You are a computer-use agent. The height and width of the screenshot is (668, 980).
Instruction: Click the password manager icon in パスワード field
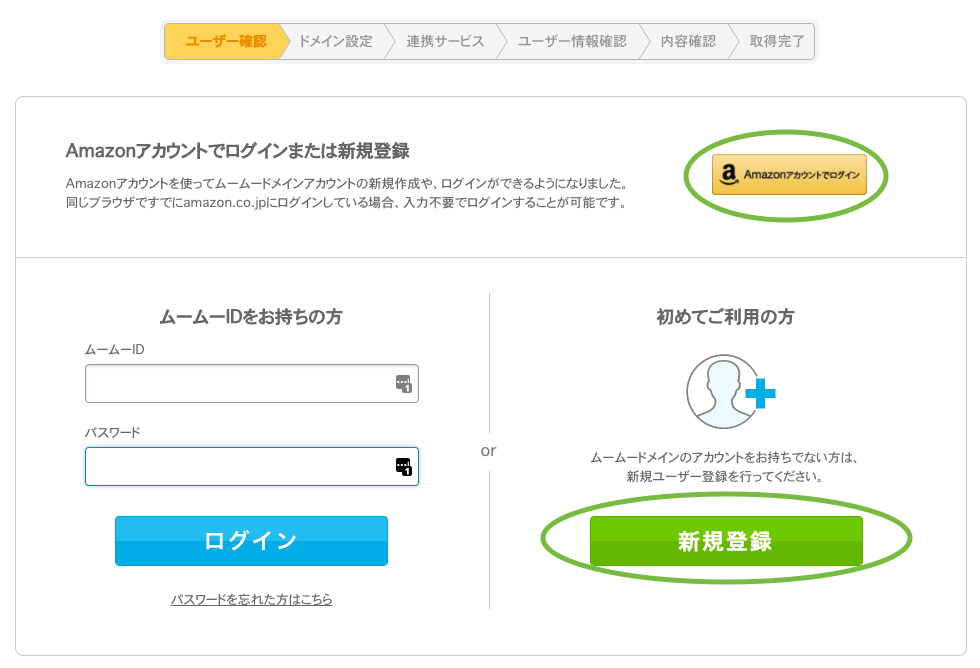[x=404, y=466]
